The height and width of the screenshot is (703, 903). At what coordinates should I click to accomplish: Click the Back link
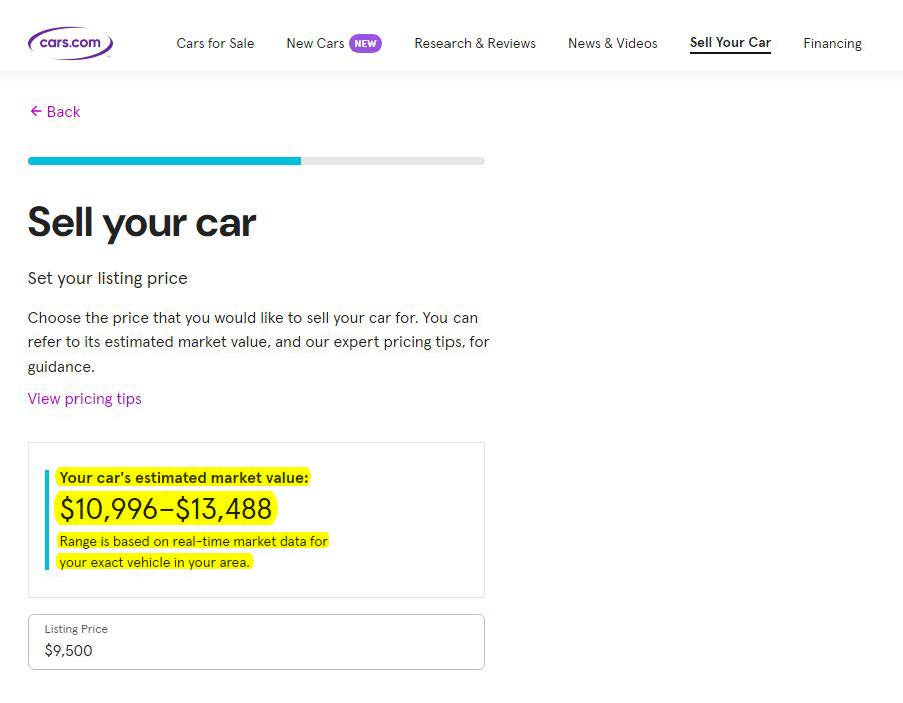pyautogui.click(x=55, y=112)
